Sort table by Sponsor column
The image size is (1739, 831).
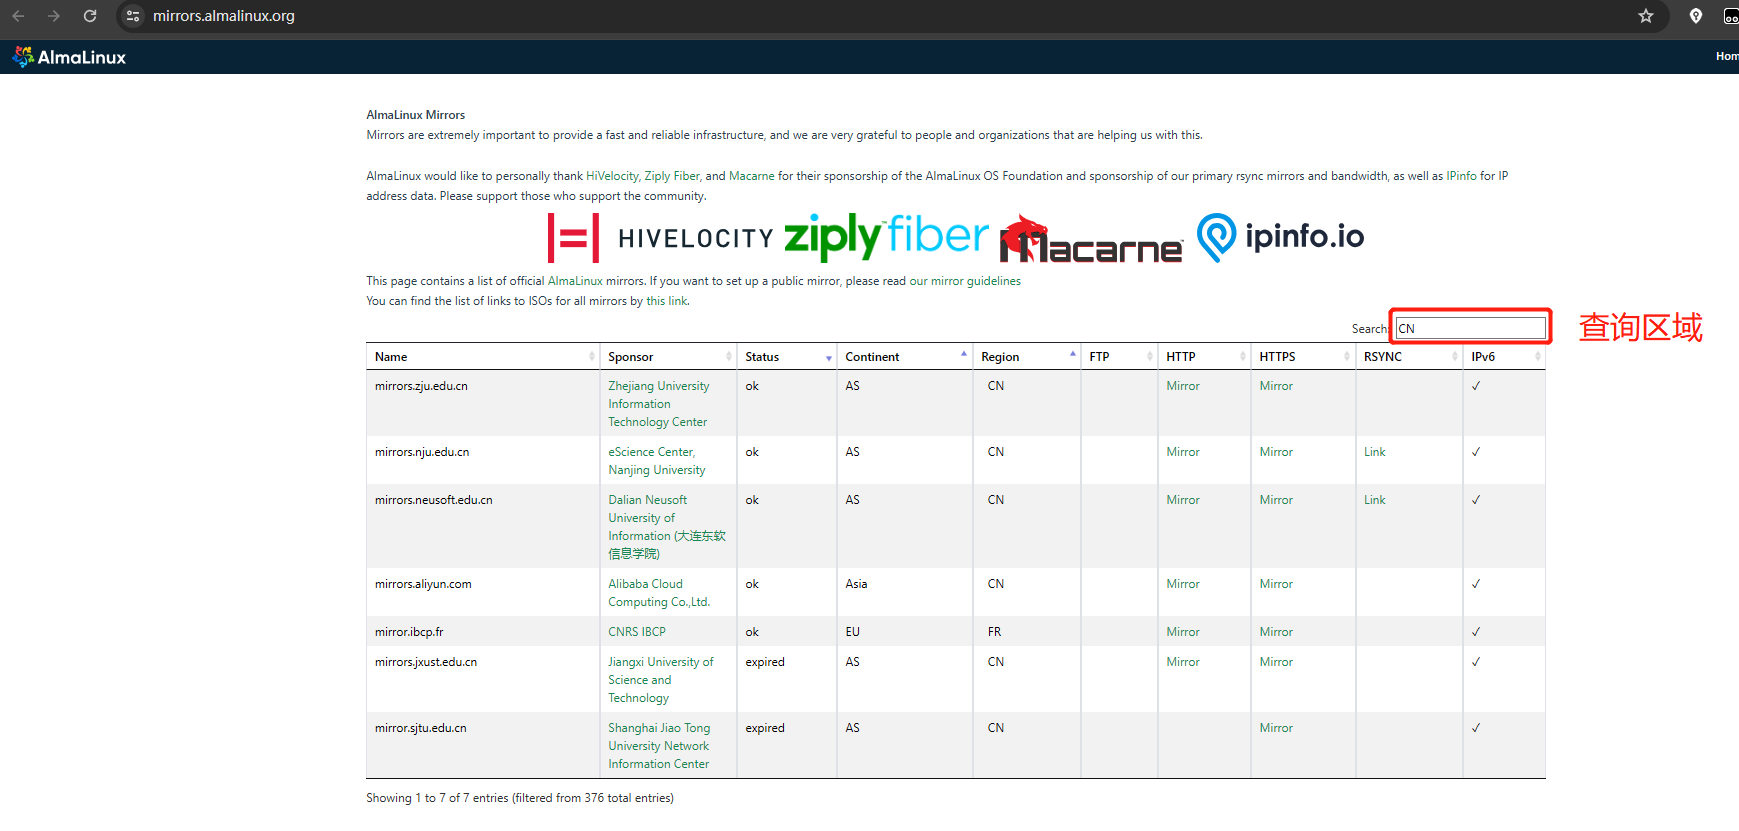coord(668,357)
